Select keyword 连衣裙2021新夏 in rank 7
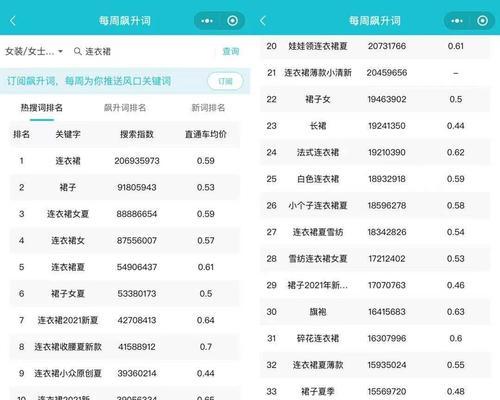This screenshot has height=400, width=500. pyautogui.click(x=68, y=320)
